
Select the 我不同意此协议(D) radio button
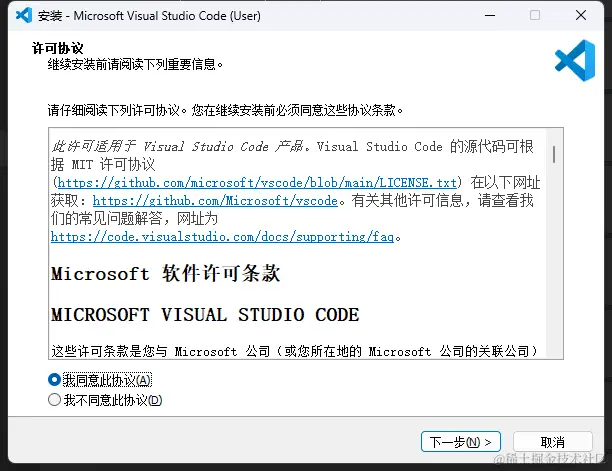[x=54, y=400]
